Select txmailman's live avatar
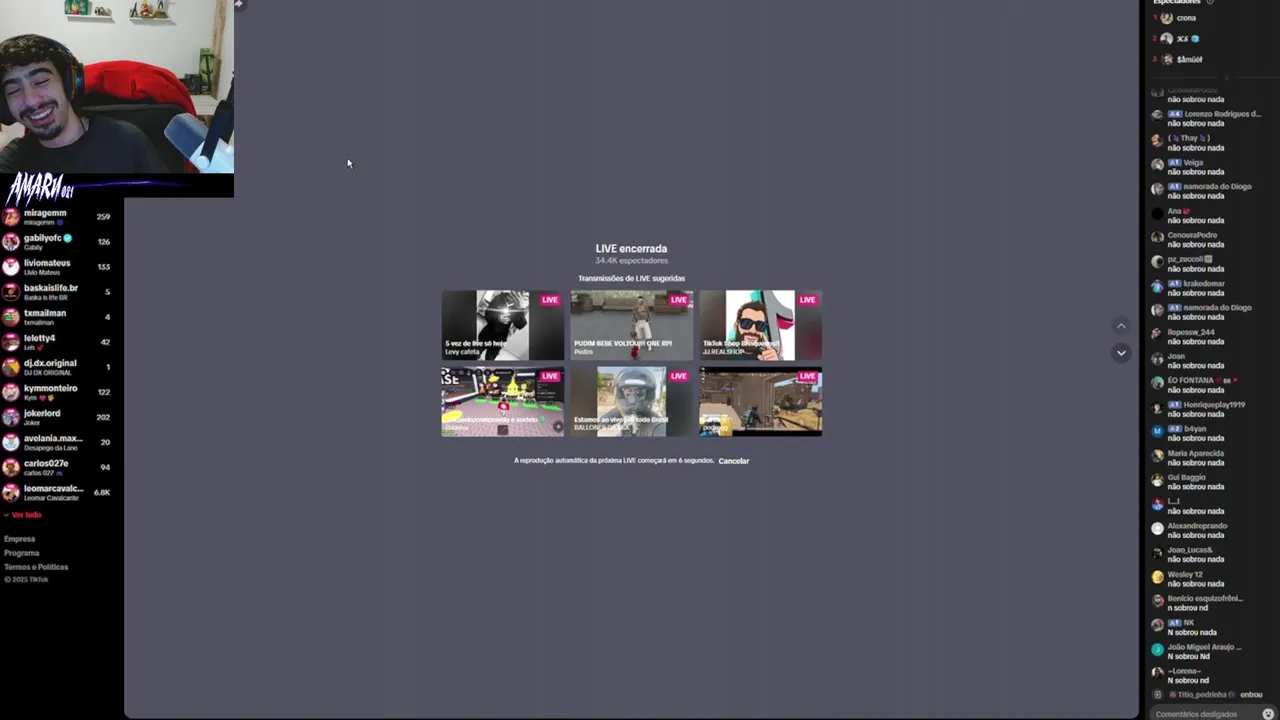Screen dimensions: 1280x720 click(11, 317)
